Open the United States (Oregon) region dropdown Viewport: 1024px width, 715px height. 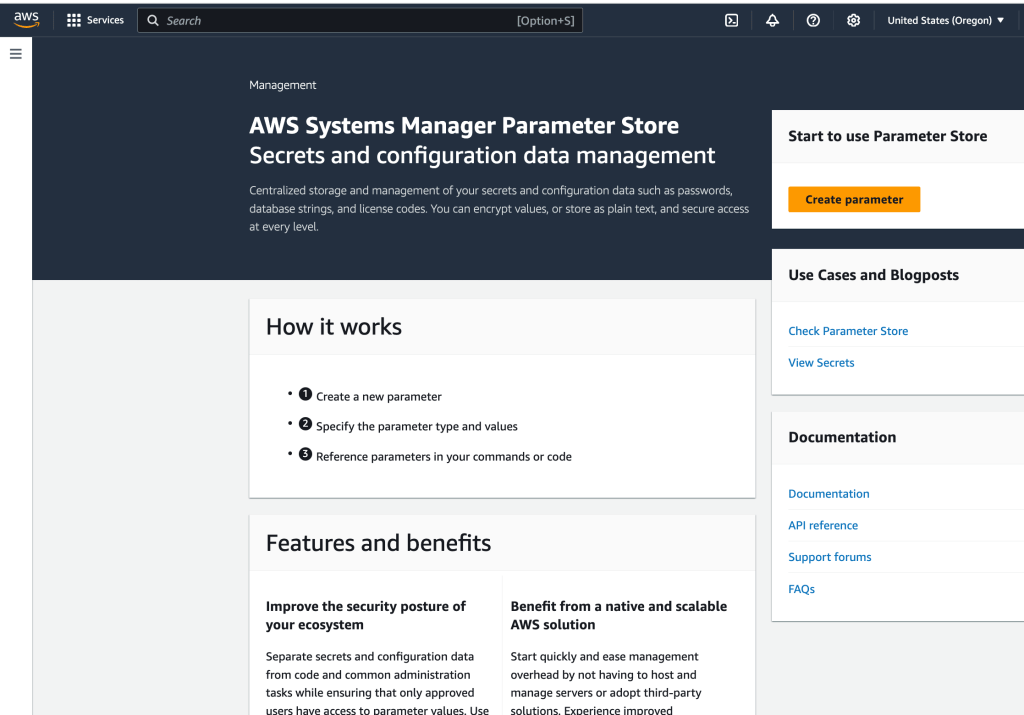[x=945, y=20]
